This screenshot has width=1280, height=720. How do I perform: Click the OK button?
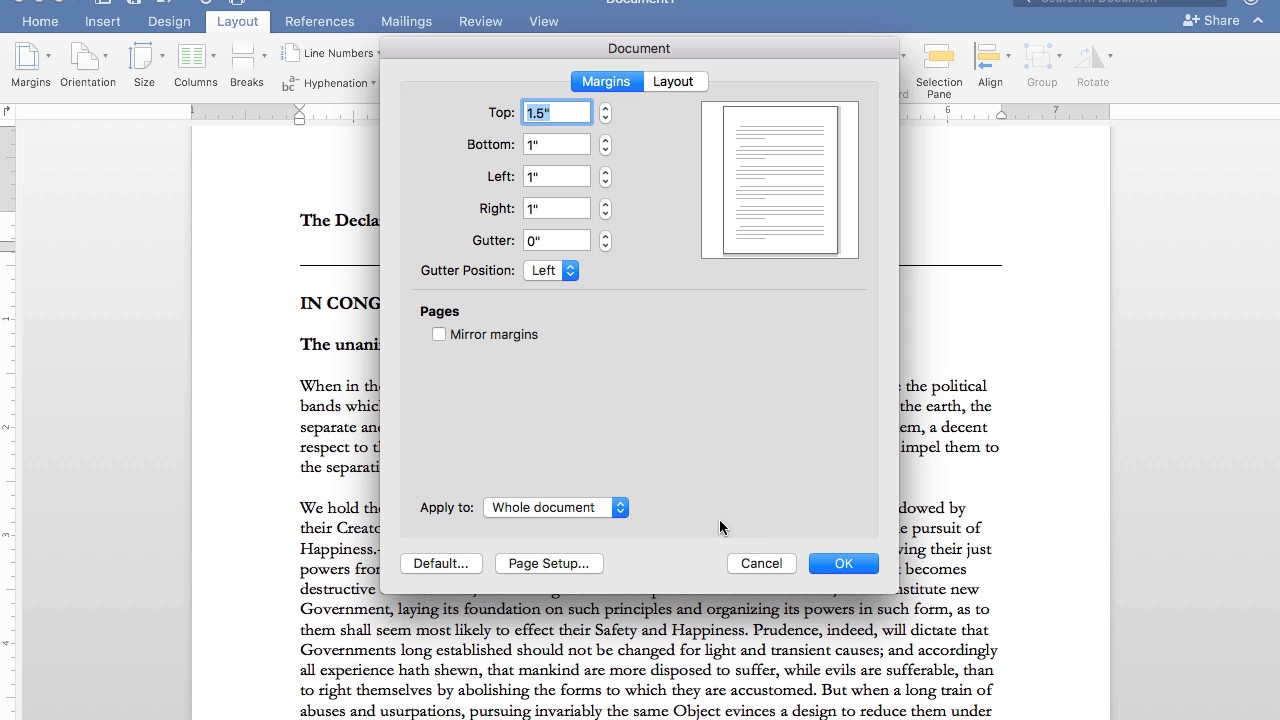point(844,563)
